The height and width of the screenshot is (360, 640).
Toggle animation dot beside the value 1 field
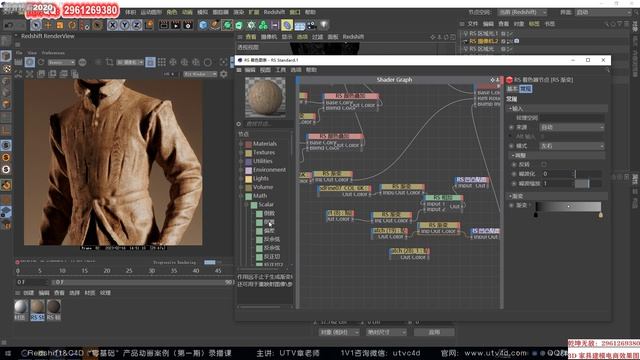(x=514, y=184)
